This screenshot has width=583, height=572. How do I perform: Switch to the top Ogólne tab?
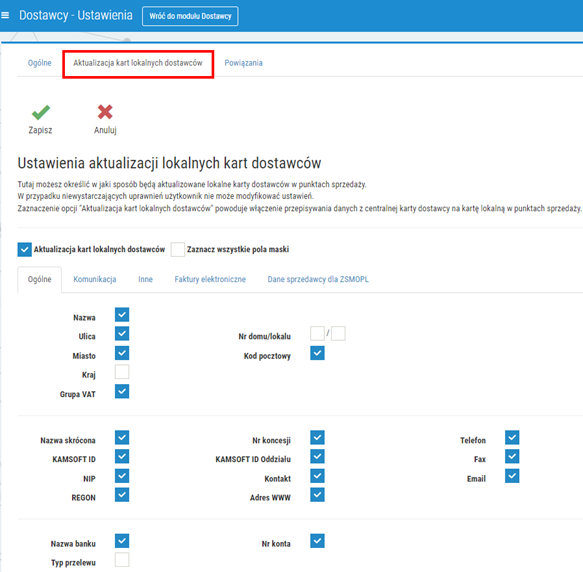point(39,63)
